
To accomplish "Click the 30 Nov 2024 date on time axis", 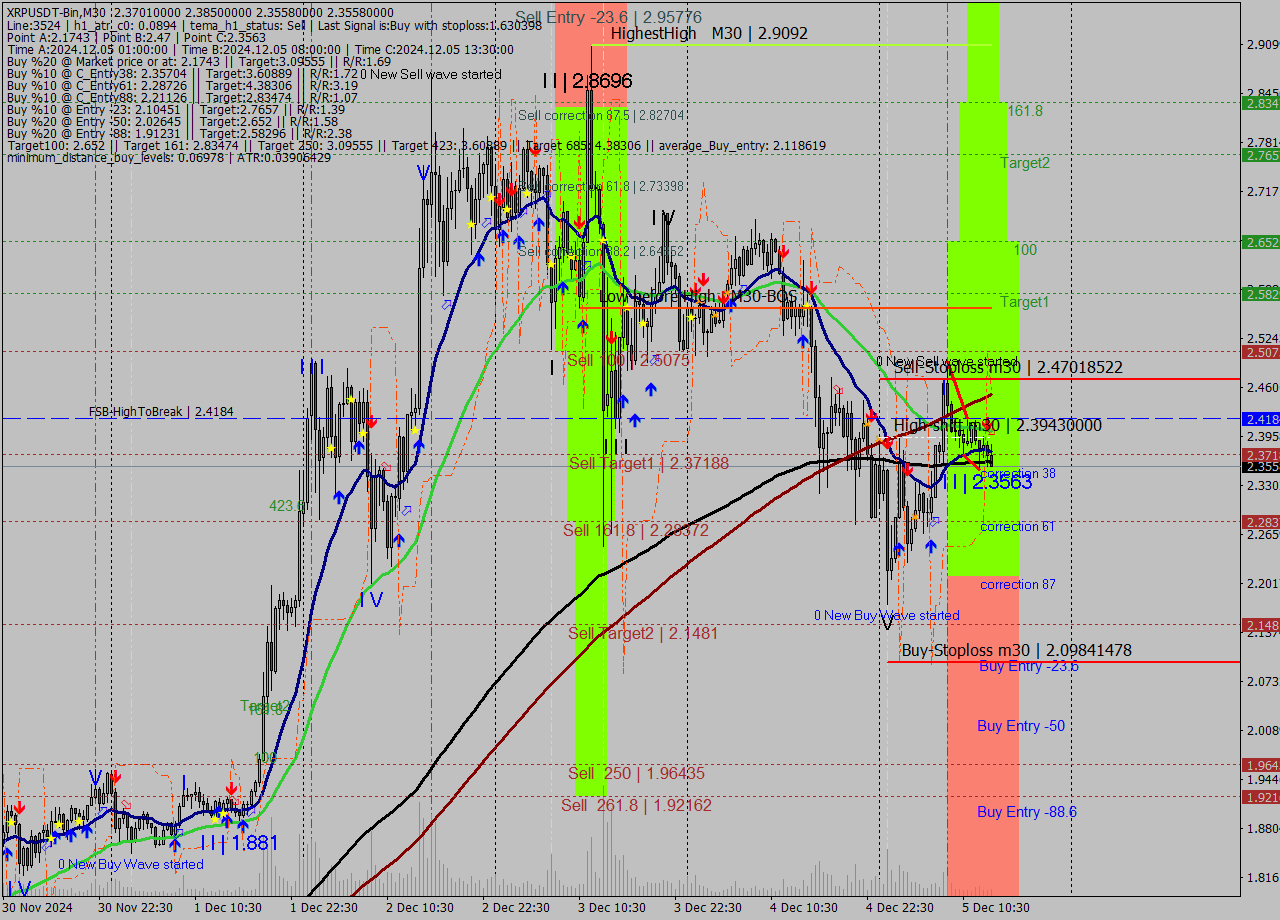I will pyautogui.click(x=38, y=908).
